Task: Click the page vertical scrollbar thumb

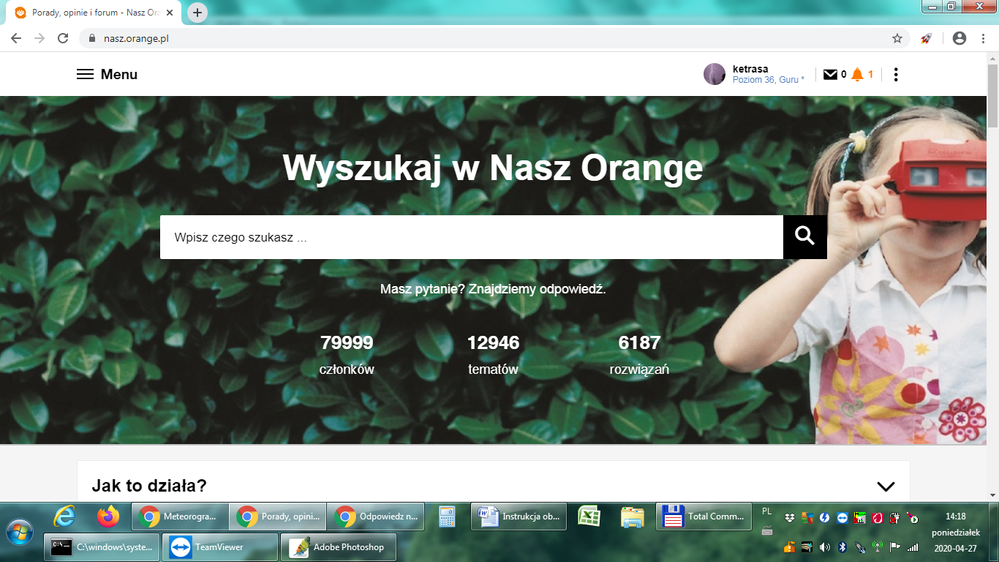Action: pyautogui.click(x=993, y=96)
